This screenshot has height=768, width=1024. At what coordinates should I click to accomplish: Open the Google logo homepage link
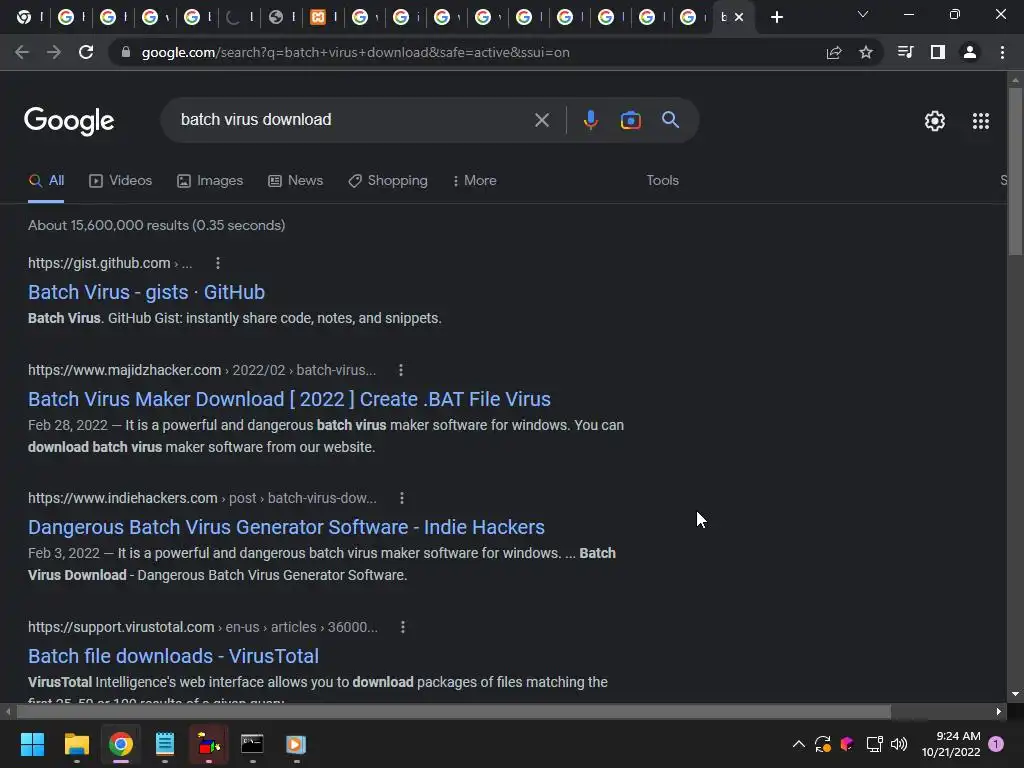pos(69,121)
